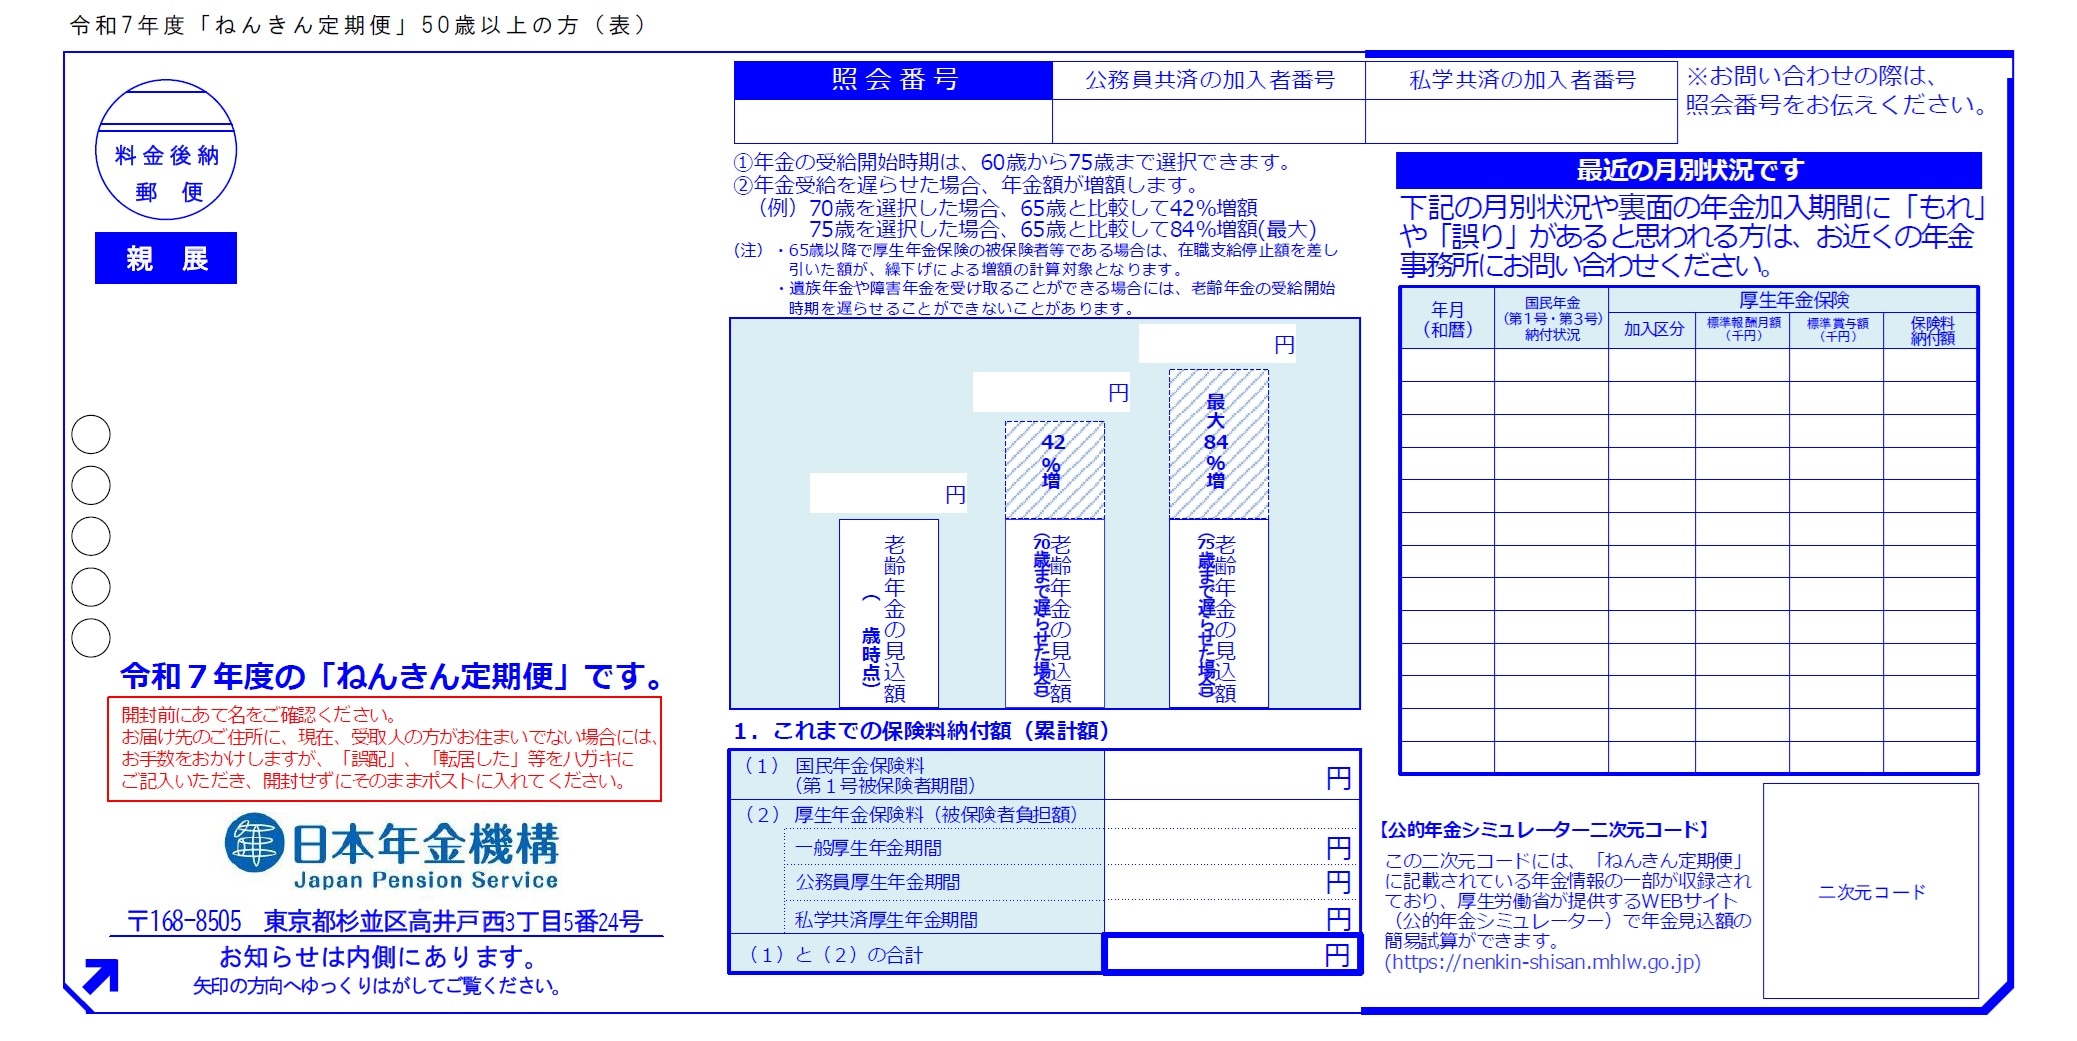This screenshot has height=1041, width=2077.
Task: Click the 照会番号 blue header cell
Action: [x=893, y=80]
